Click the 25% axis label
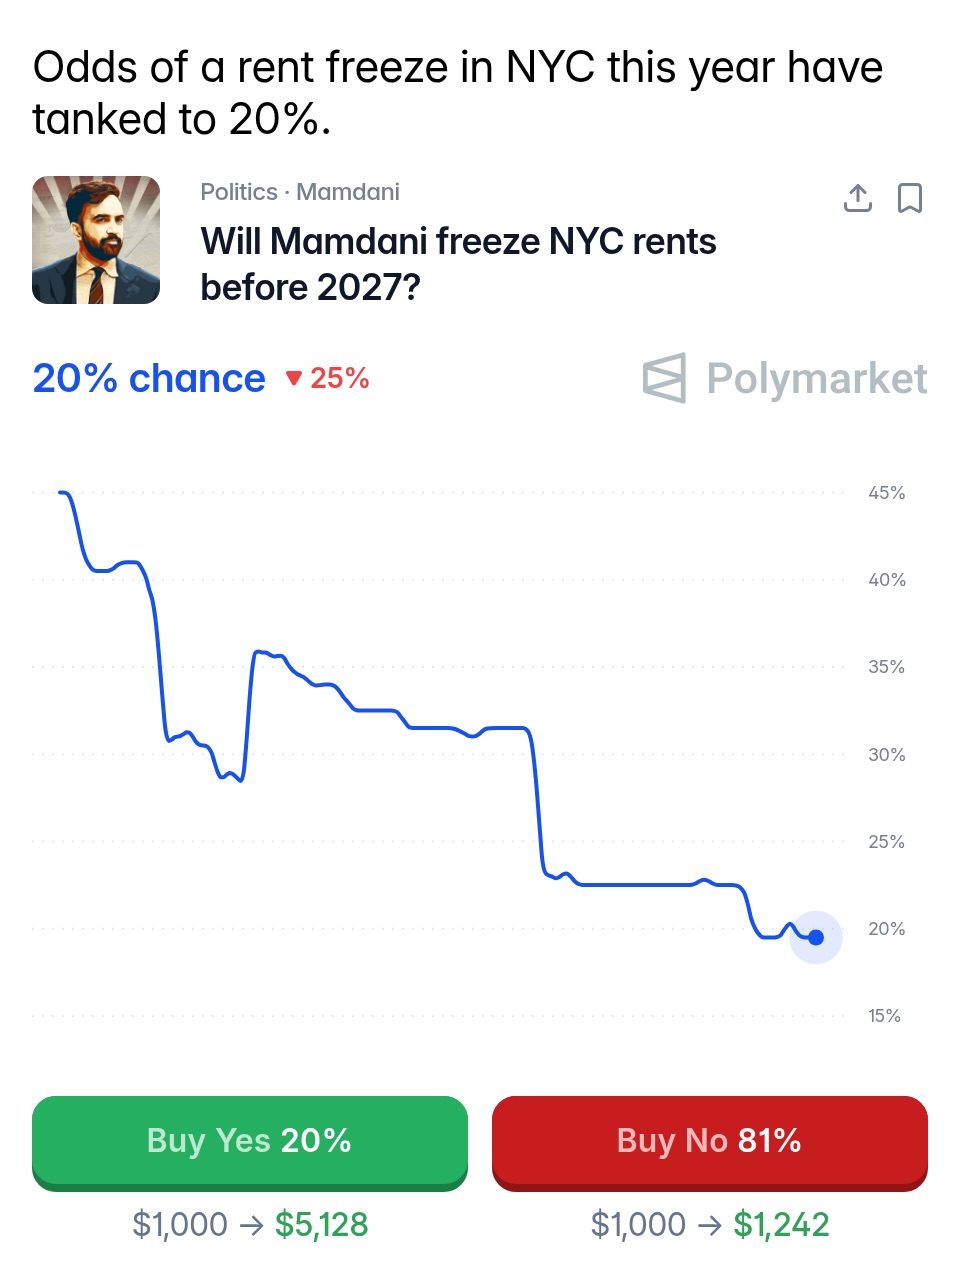Viewport: 960px width, 1280px height. (886, 842)
